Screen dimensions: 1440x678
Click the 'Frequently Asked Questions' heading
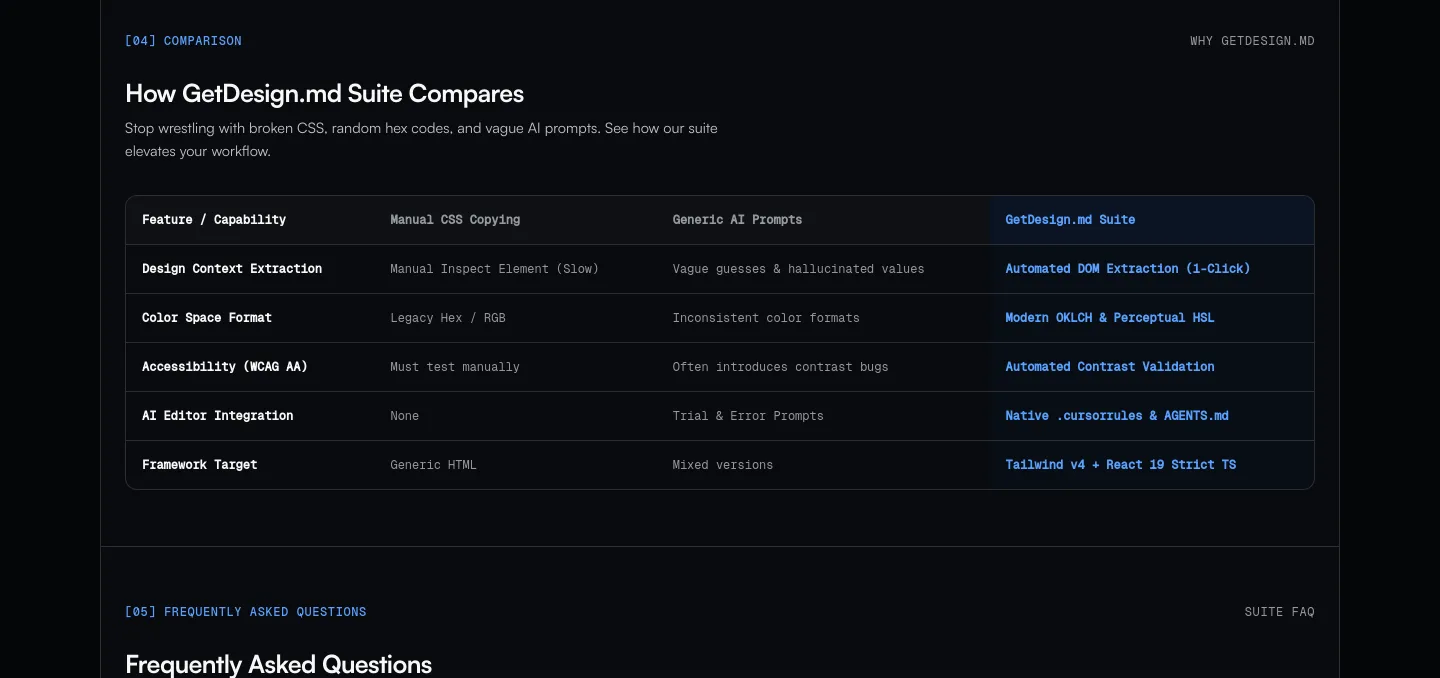(279, 665)
